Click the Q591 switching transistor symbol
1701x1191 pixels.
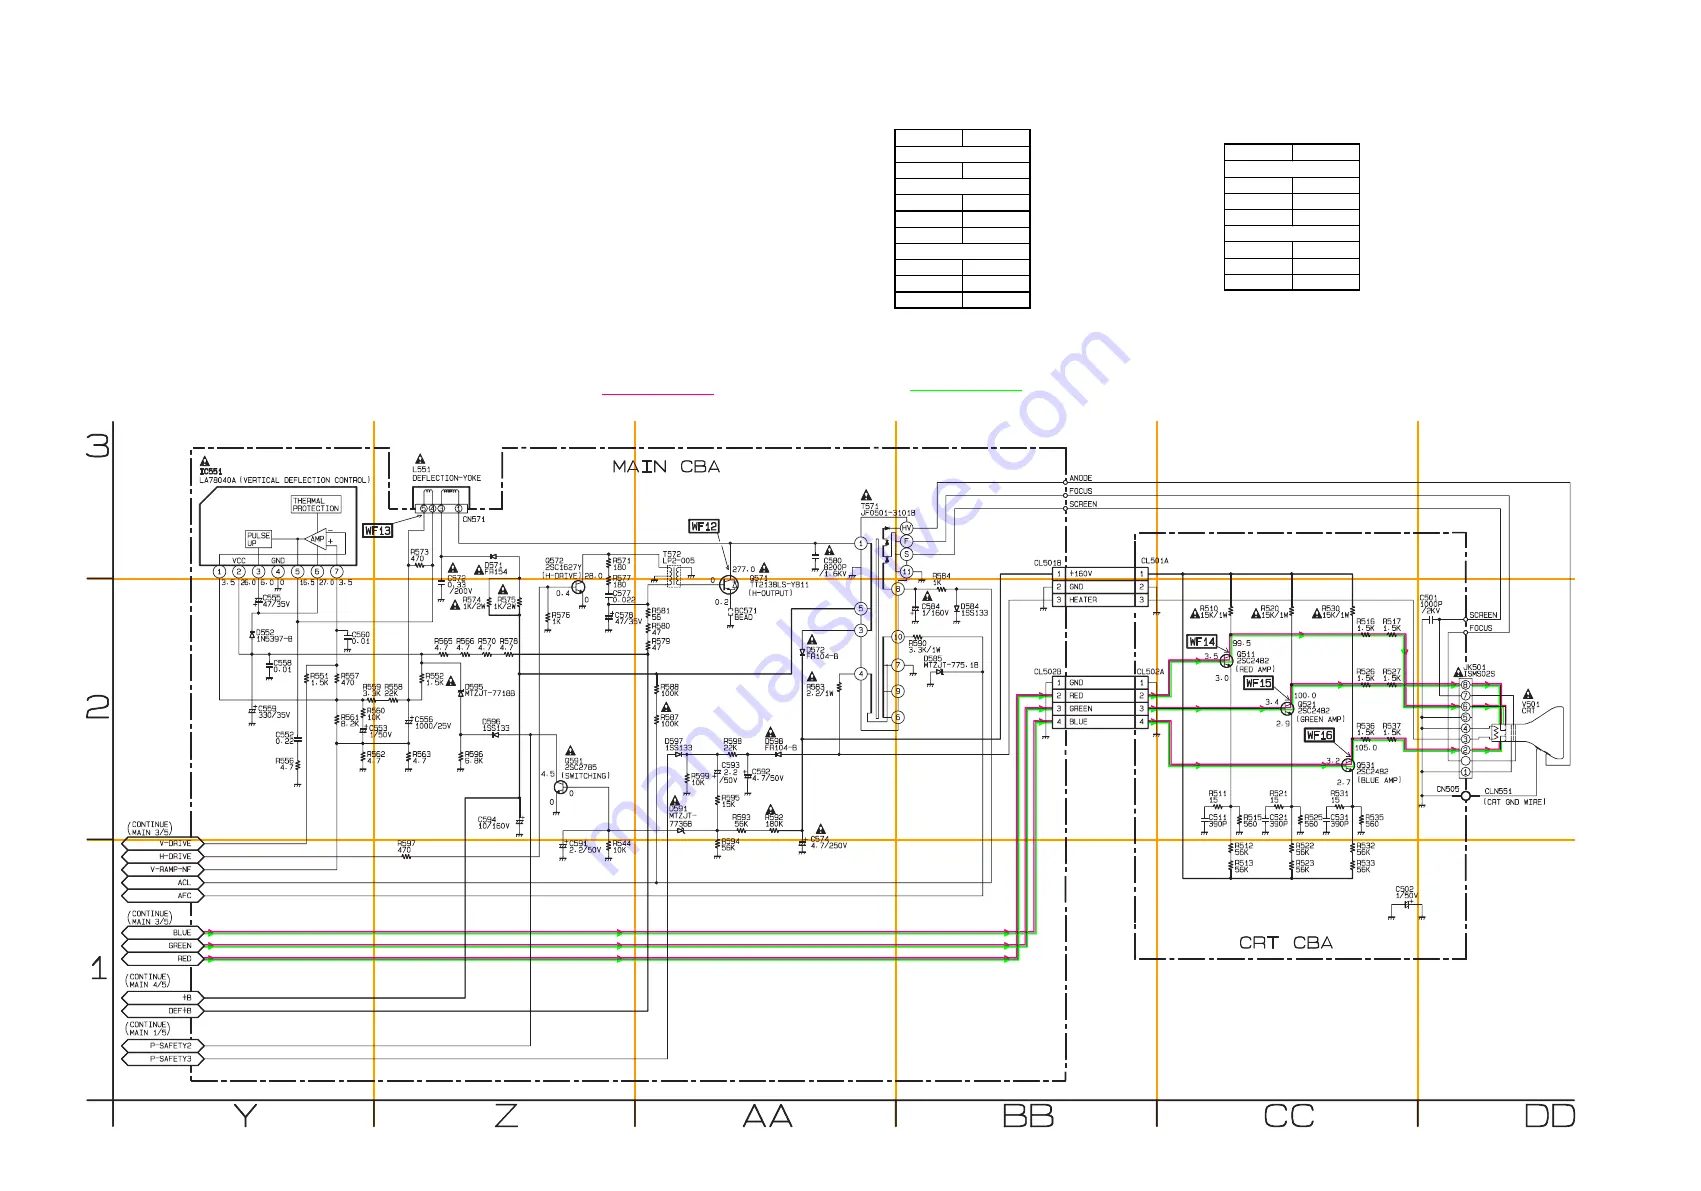561,787
